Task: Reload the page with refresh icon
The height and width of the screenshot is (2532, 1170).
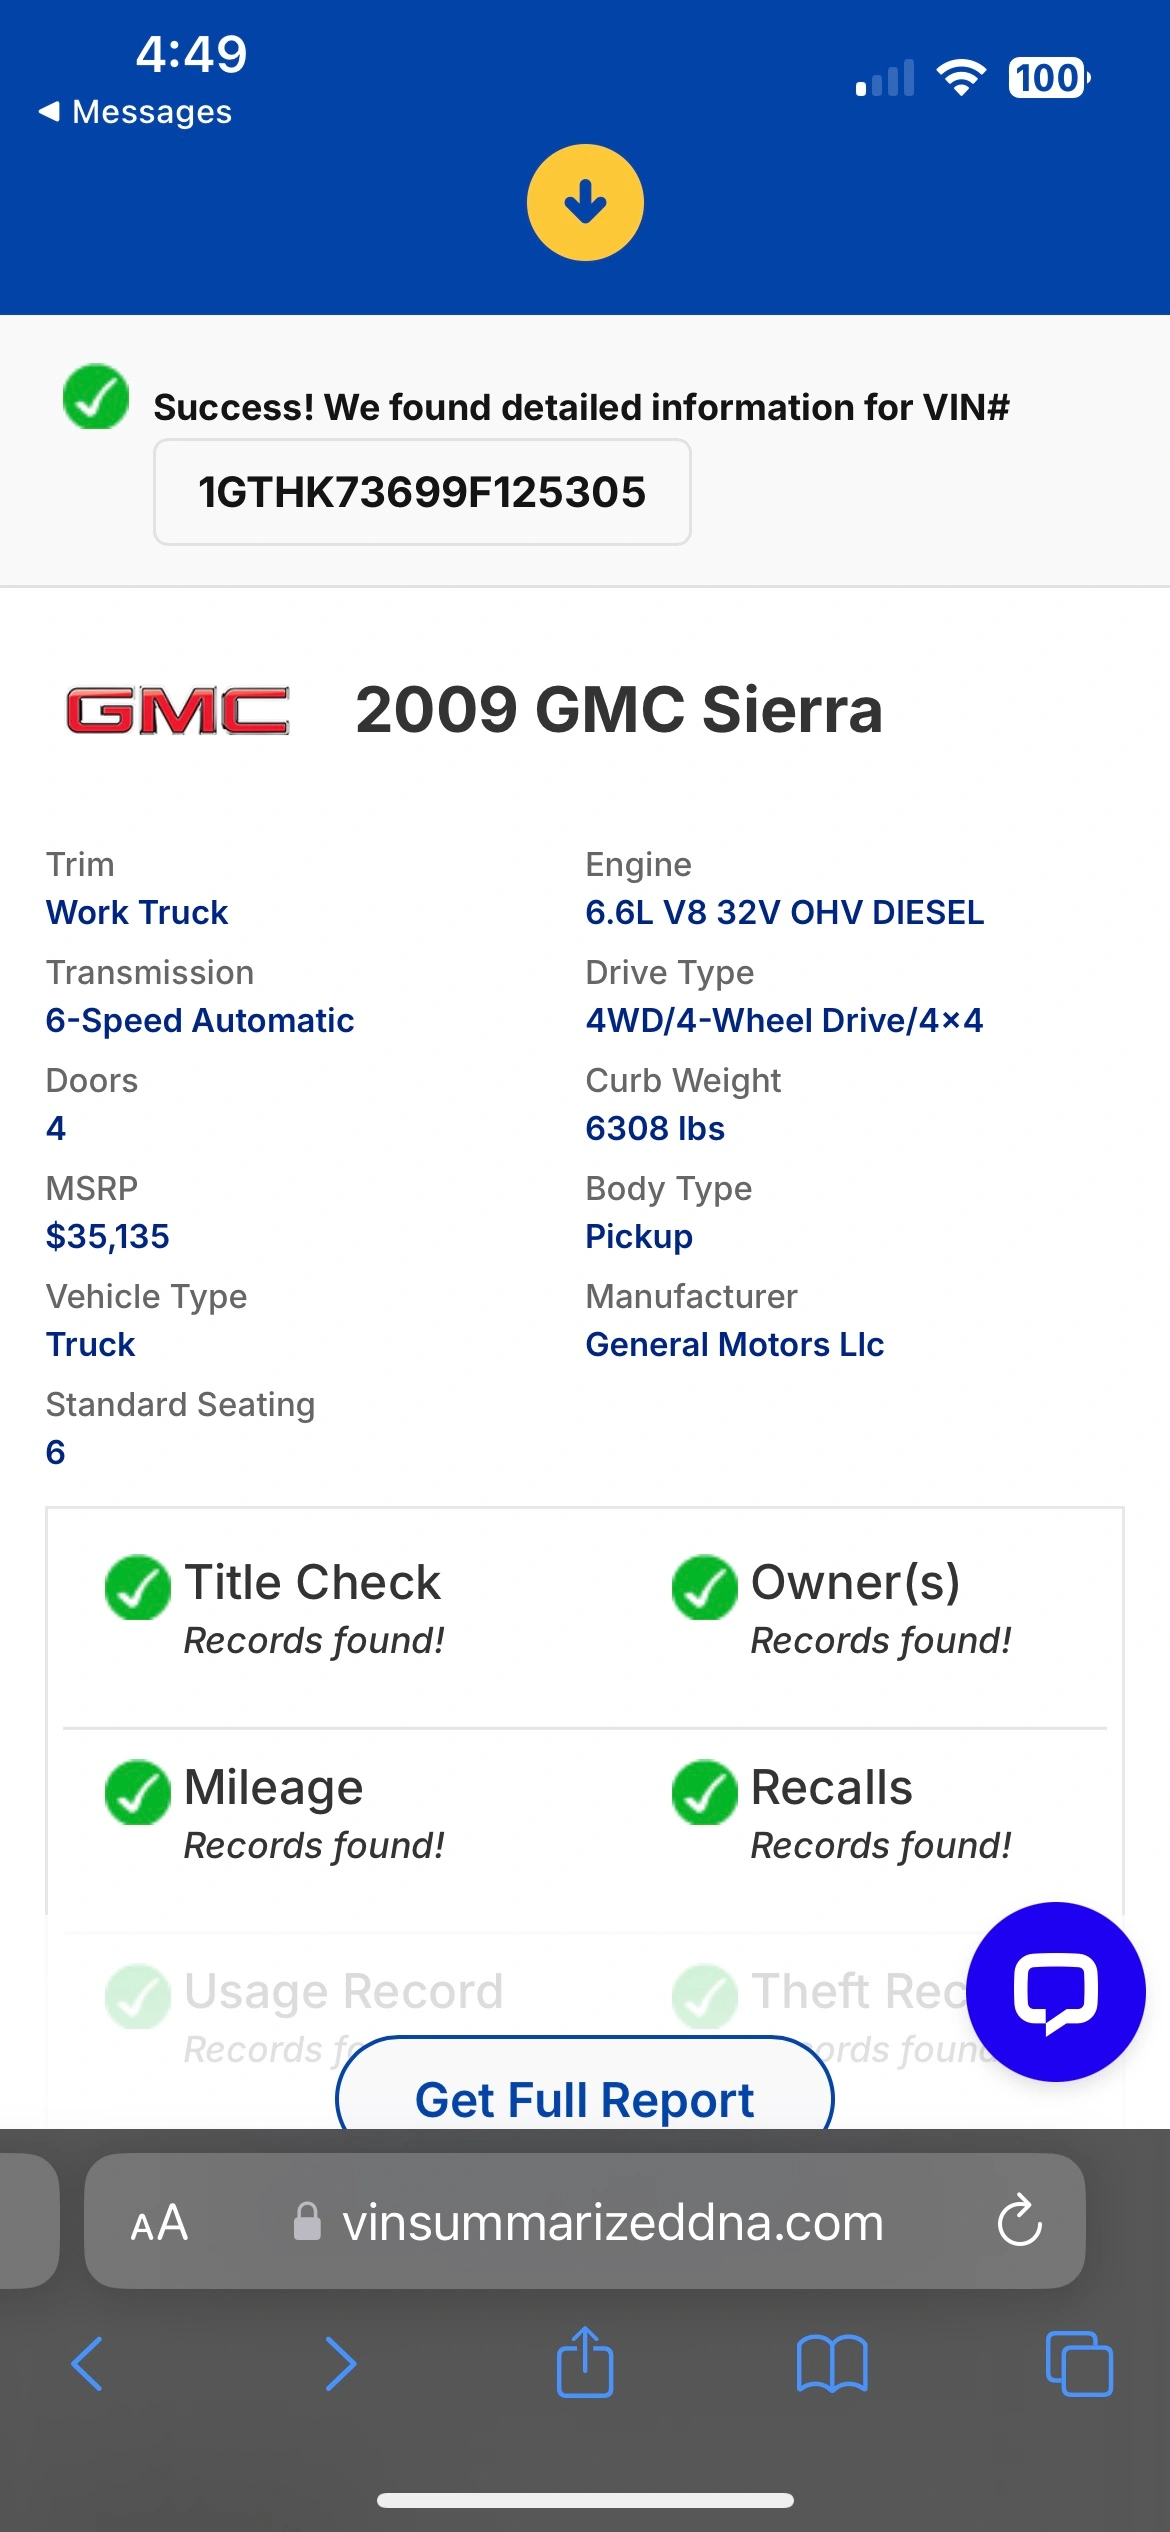Action: [1020, 2221]
